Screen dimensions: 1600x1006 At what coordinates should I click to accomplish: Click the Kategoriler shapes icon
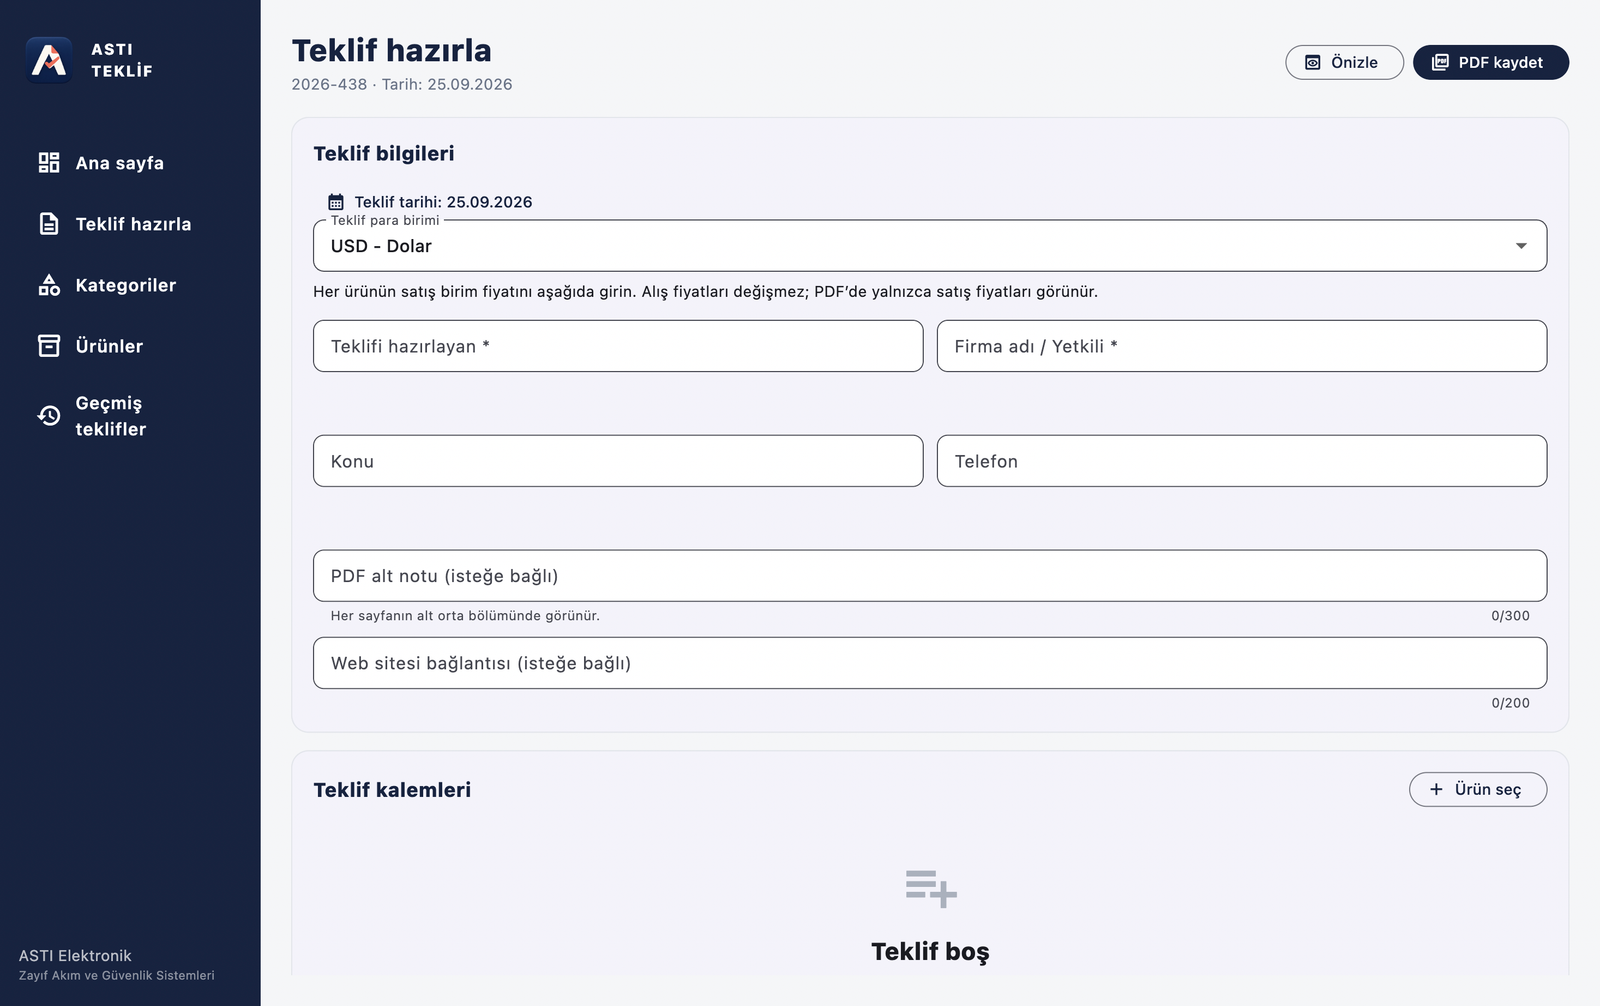49,285
